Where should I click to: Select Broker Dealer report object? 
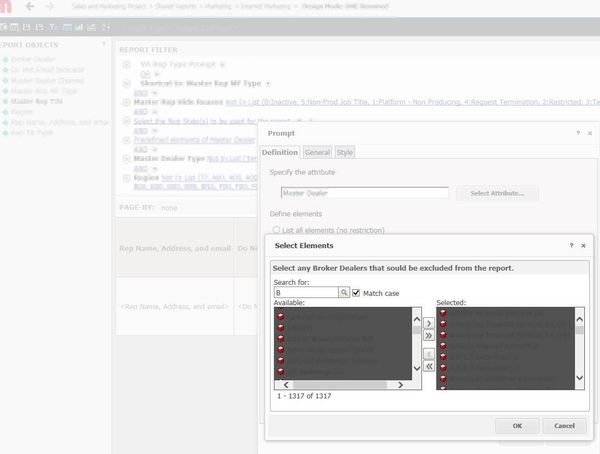pos(33,59)
